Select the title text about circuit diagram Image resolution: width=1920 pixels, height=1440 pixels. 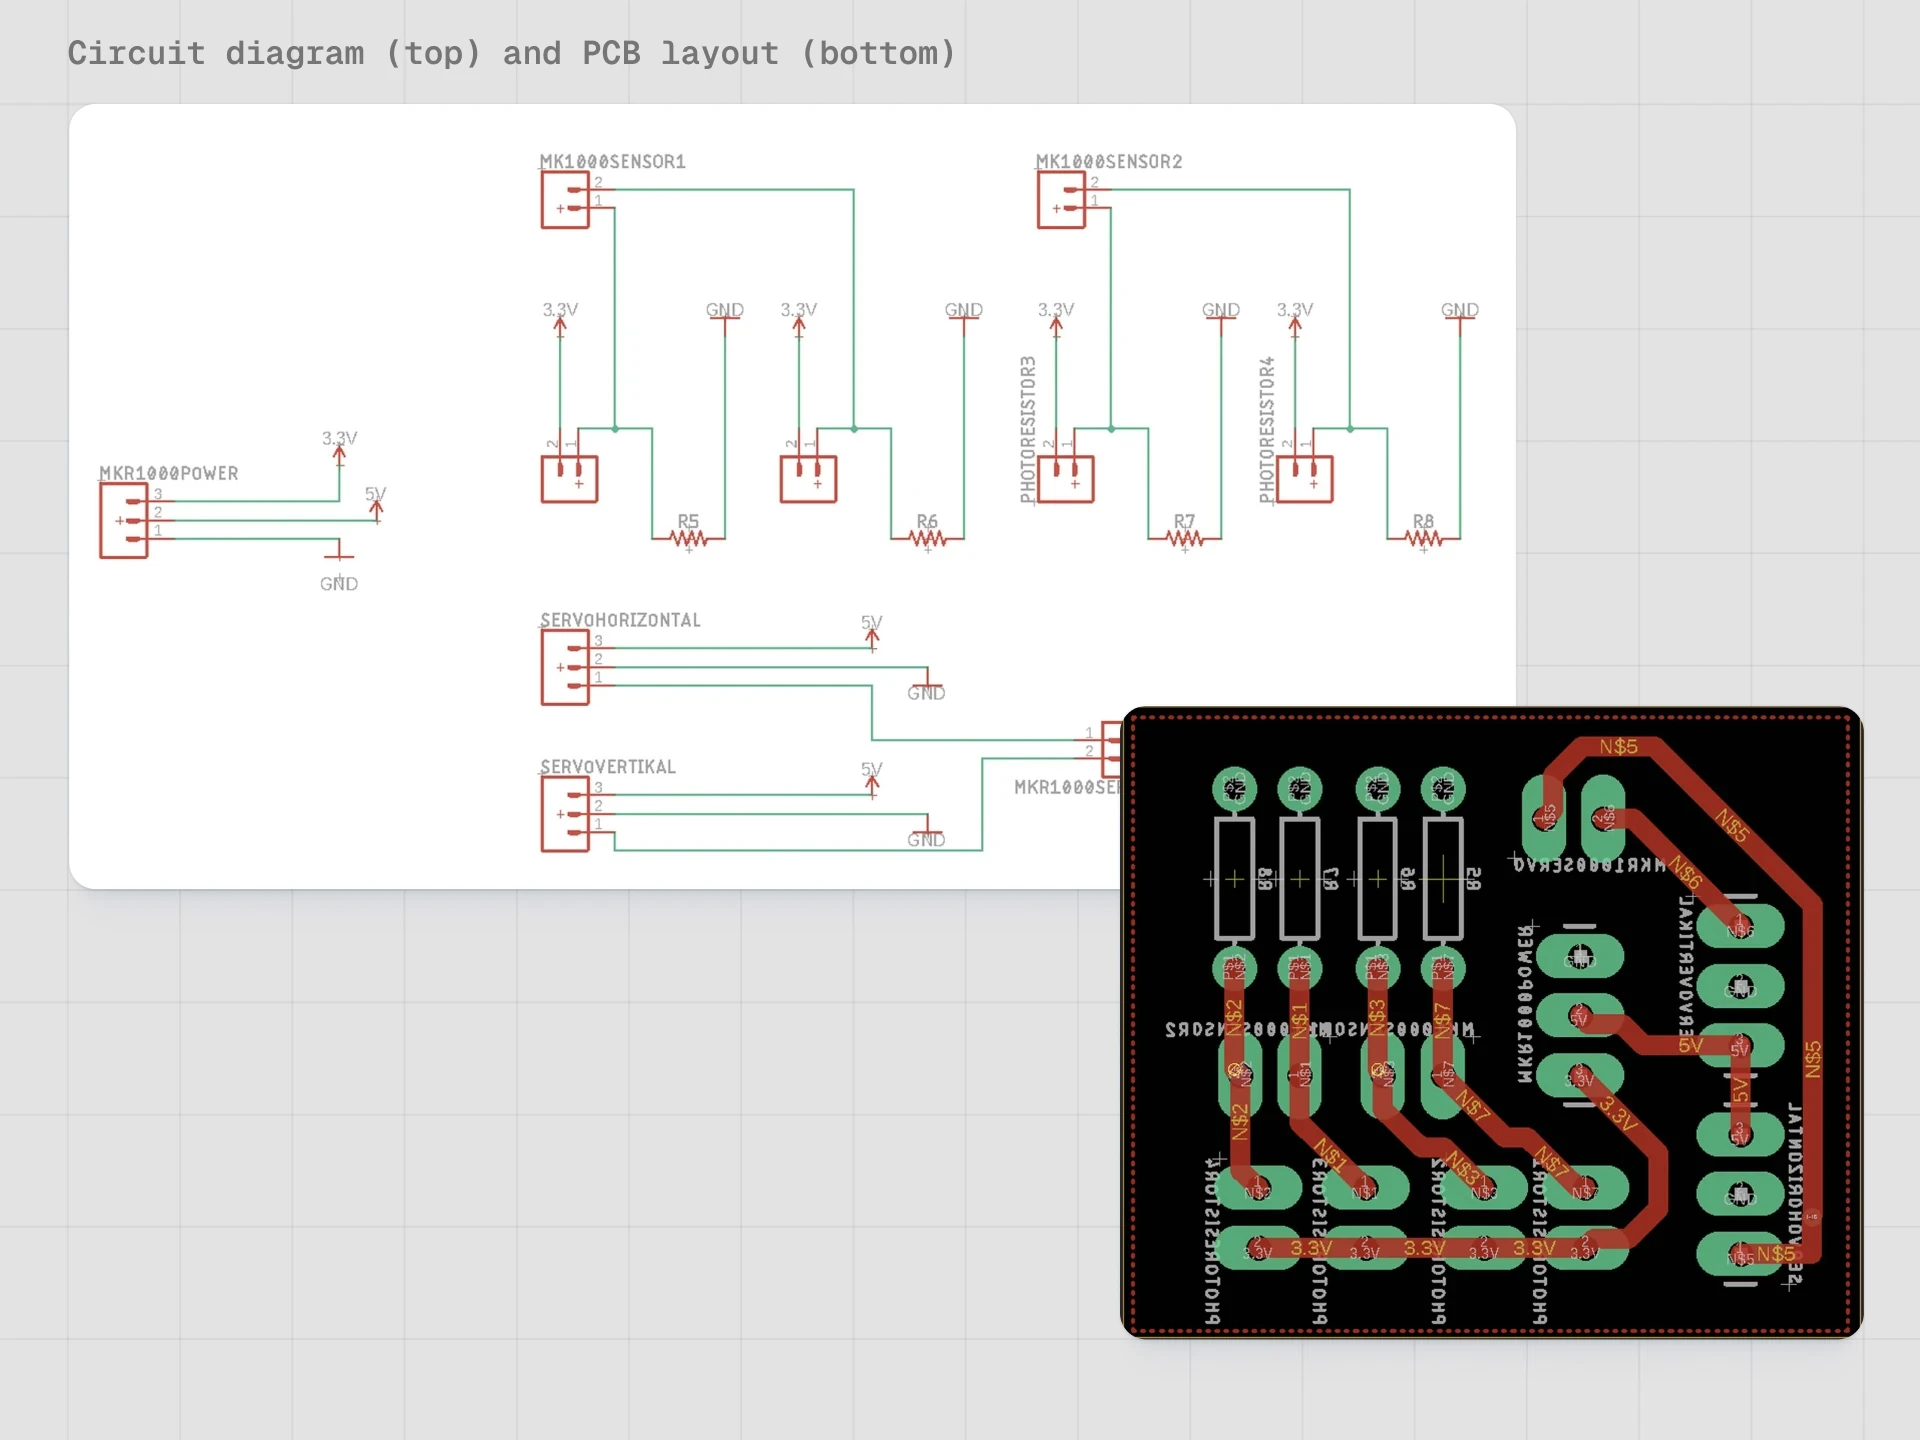pos(511,53)
